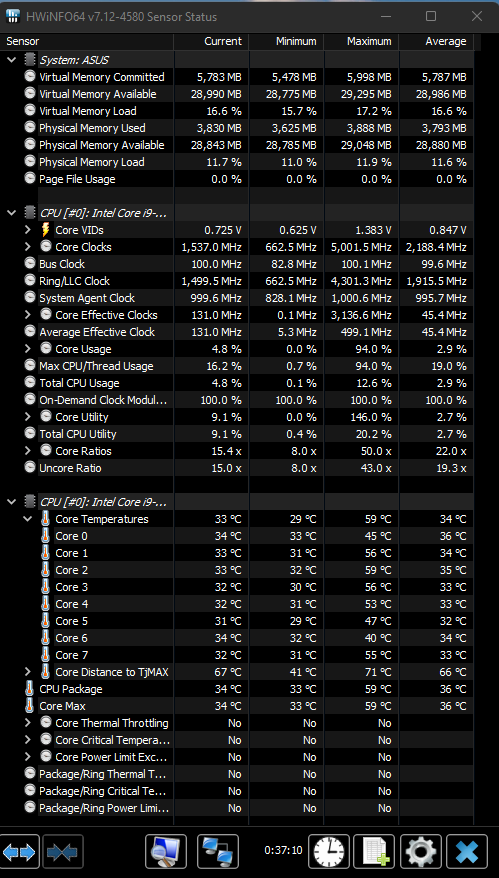Expand the Core Critical Temperature row
499x878 pixels.
click(x=28, y=740)
